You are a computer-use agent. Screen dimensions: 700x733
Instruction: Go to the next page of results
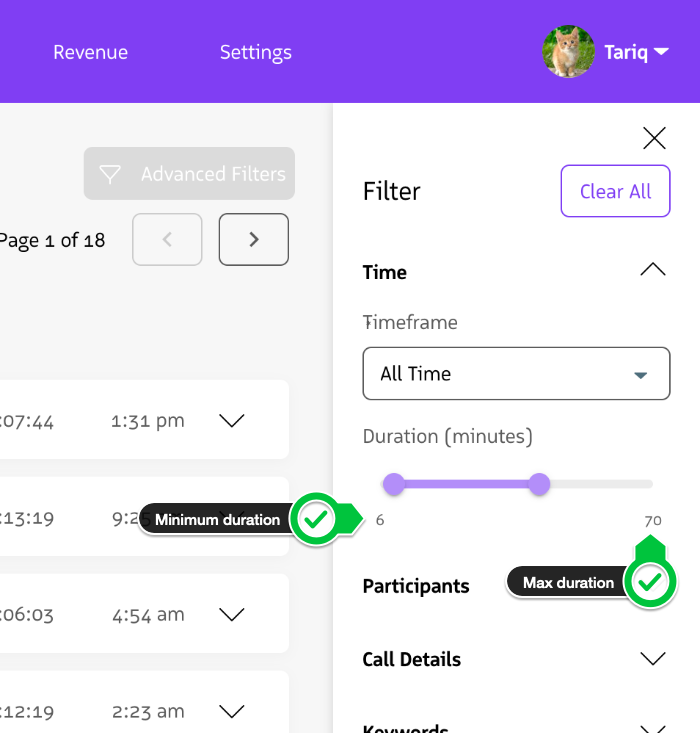click(254, 240)
